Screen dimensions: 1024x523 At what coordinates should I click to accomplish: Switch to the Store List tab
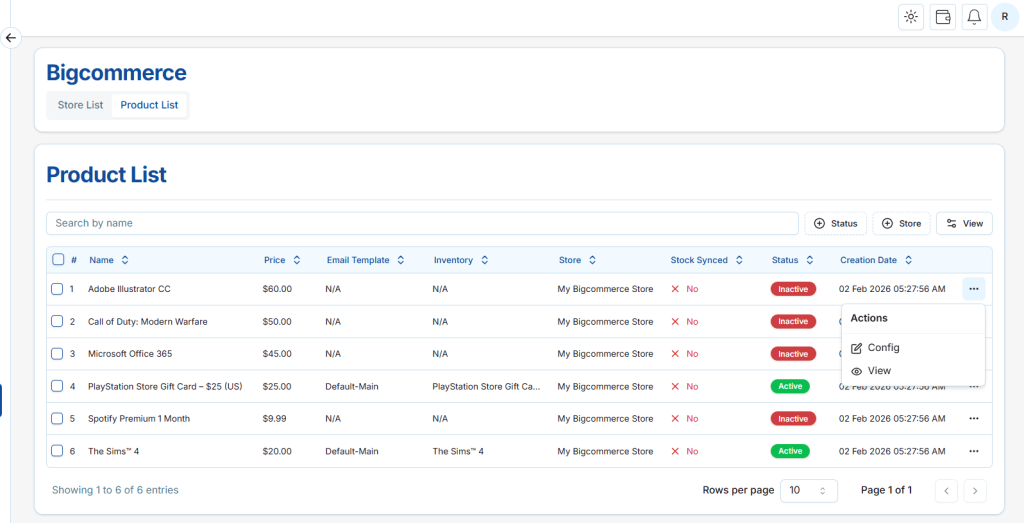[x=80, y=105]
